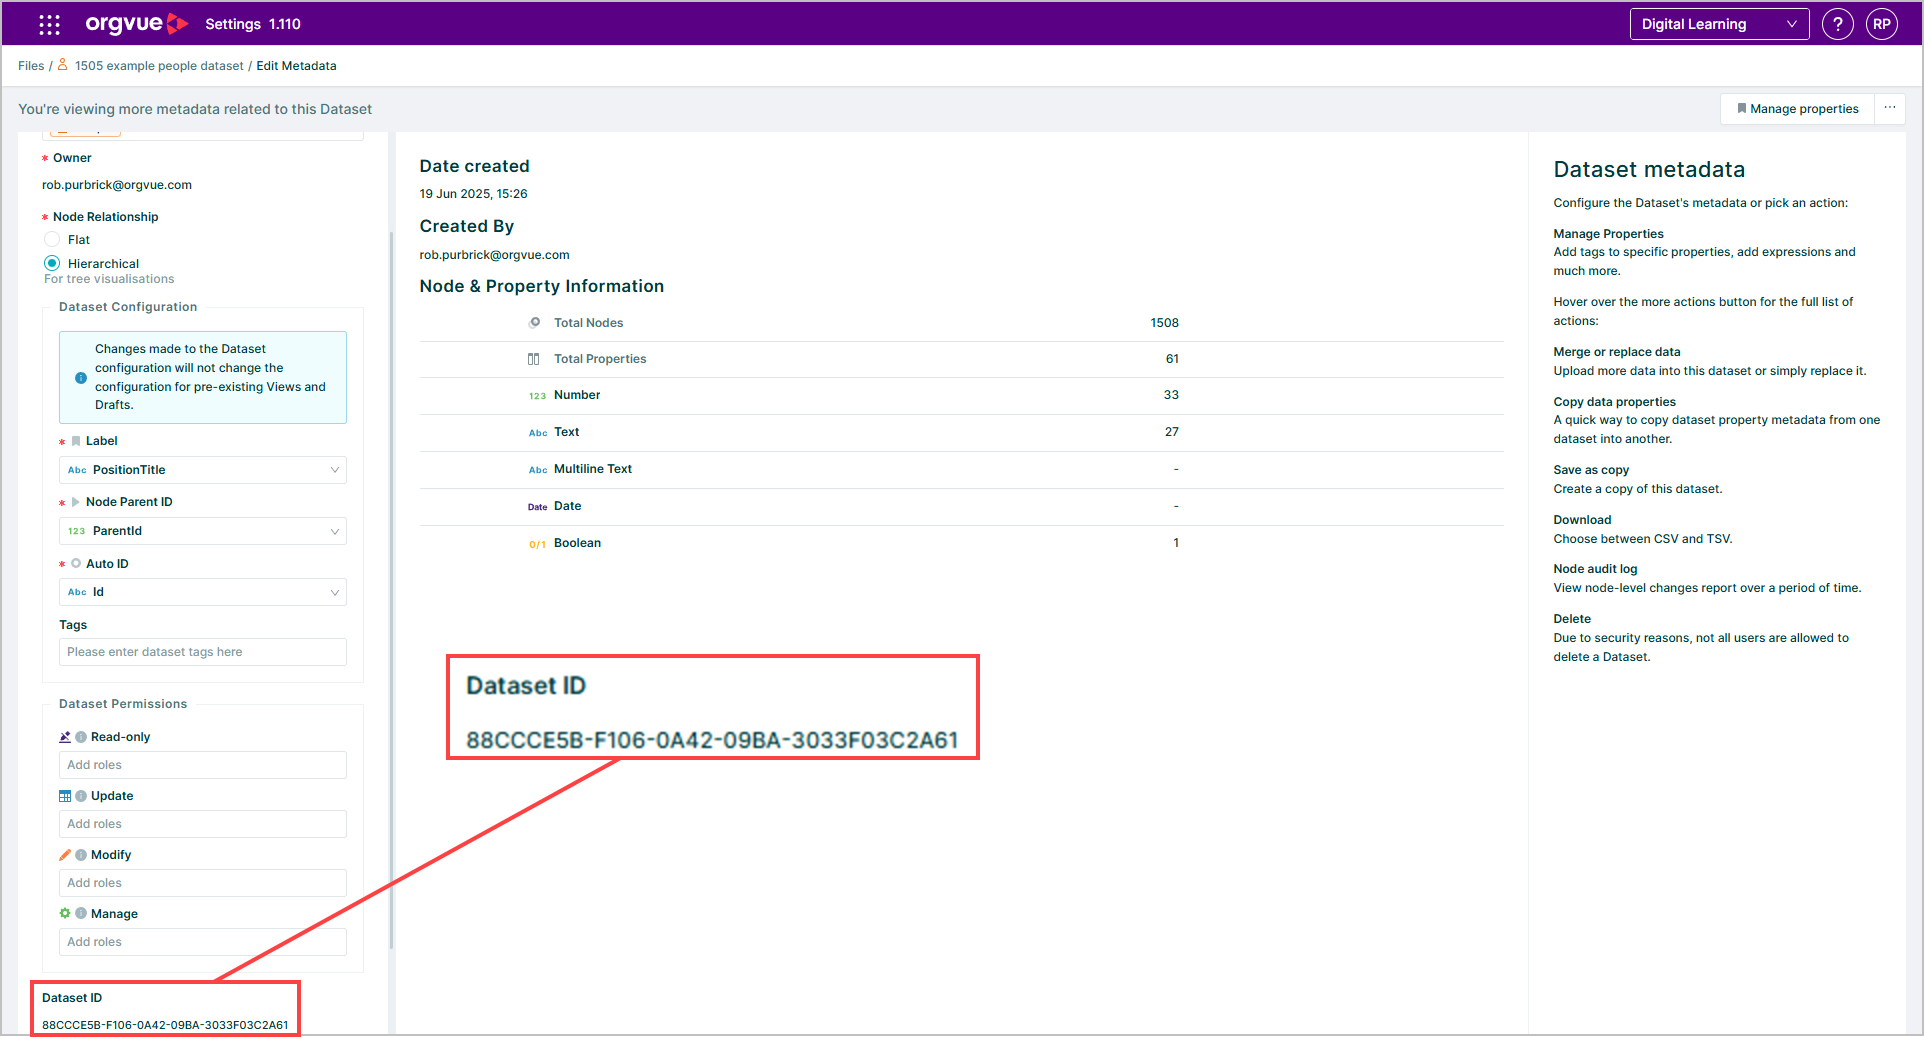Image resolution: width=1924 pixels, height=1037 pixels.
Task: Click the info icon beside Update
Action: 81,796
